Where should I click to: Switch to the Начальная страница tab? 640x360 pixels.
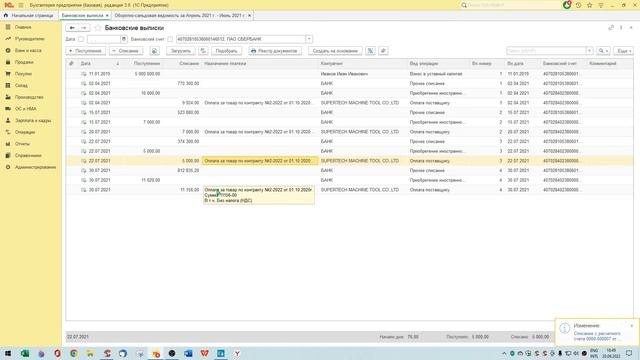click(29, 16)
